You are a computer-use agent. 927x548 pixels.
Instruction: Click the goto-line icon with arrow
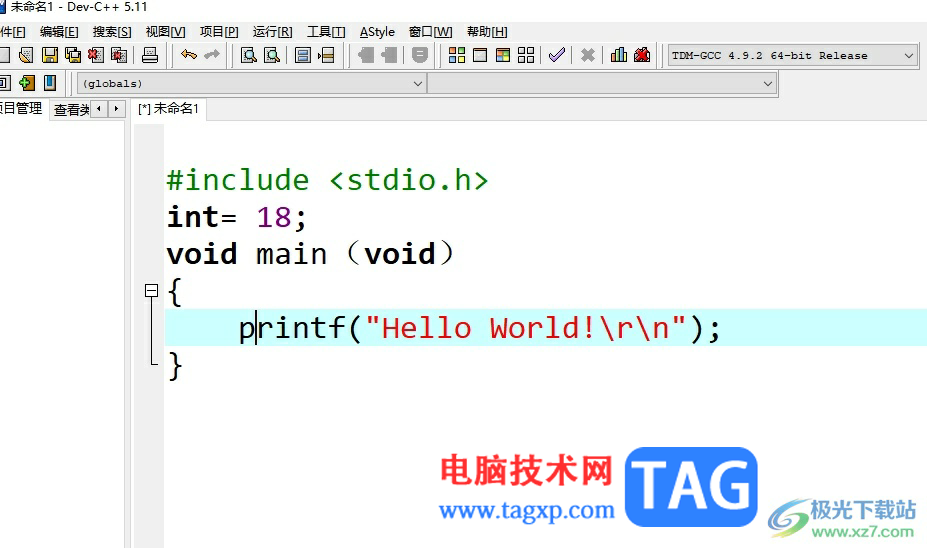[326, 56]
